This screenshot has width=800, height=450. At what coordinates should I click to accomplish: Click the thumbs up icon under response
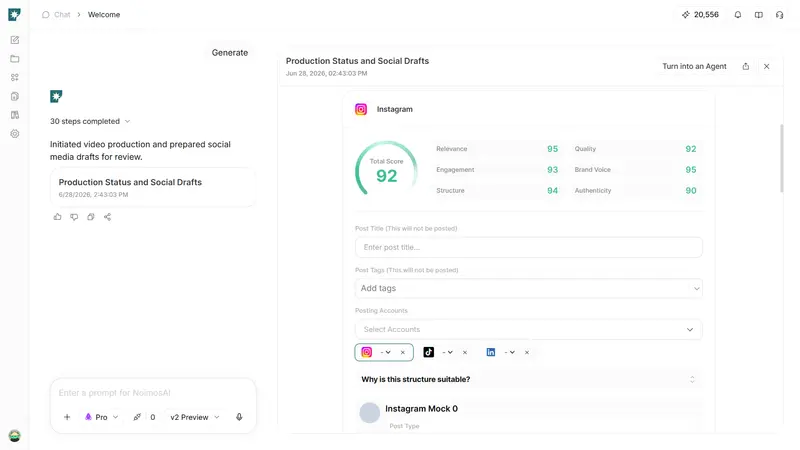click(58, 217)
